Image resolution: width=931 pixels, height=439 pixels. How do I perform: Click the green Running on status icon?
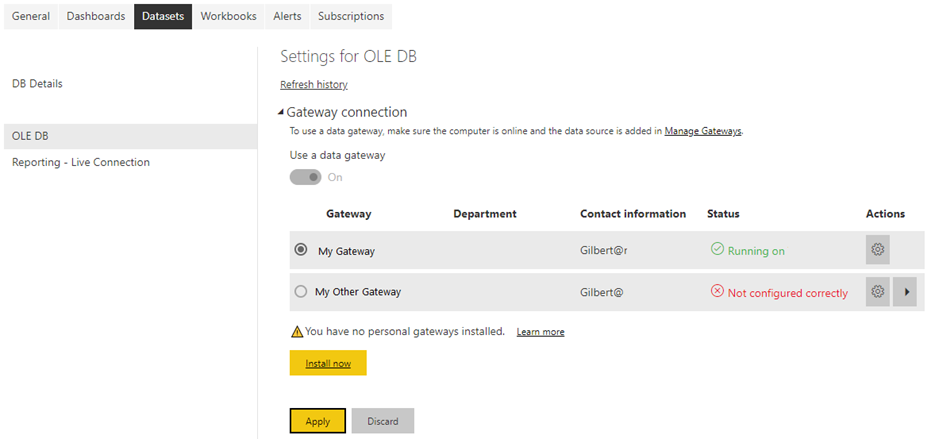[x=717, y=249]
